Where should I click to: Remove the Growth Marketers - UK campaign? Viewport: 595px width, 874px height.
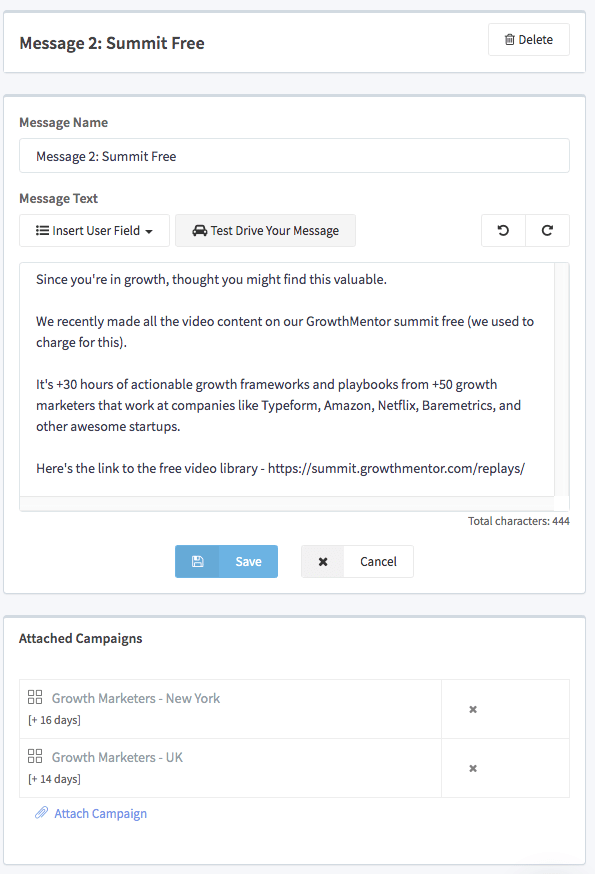[473, 768]
